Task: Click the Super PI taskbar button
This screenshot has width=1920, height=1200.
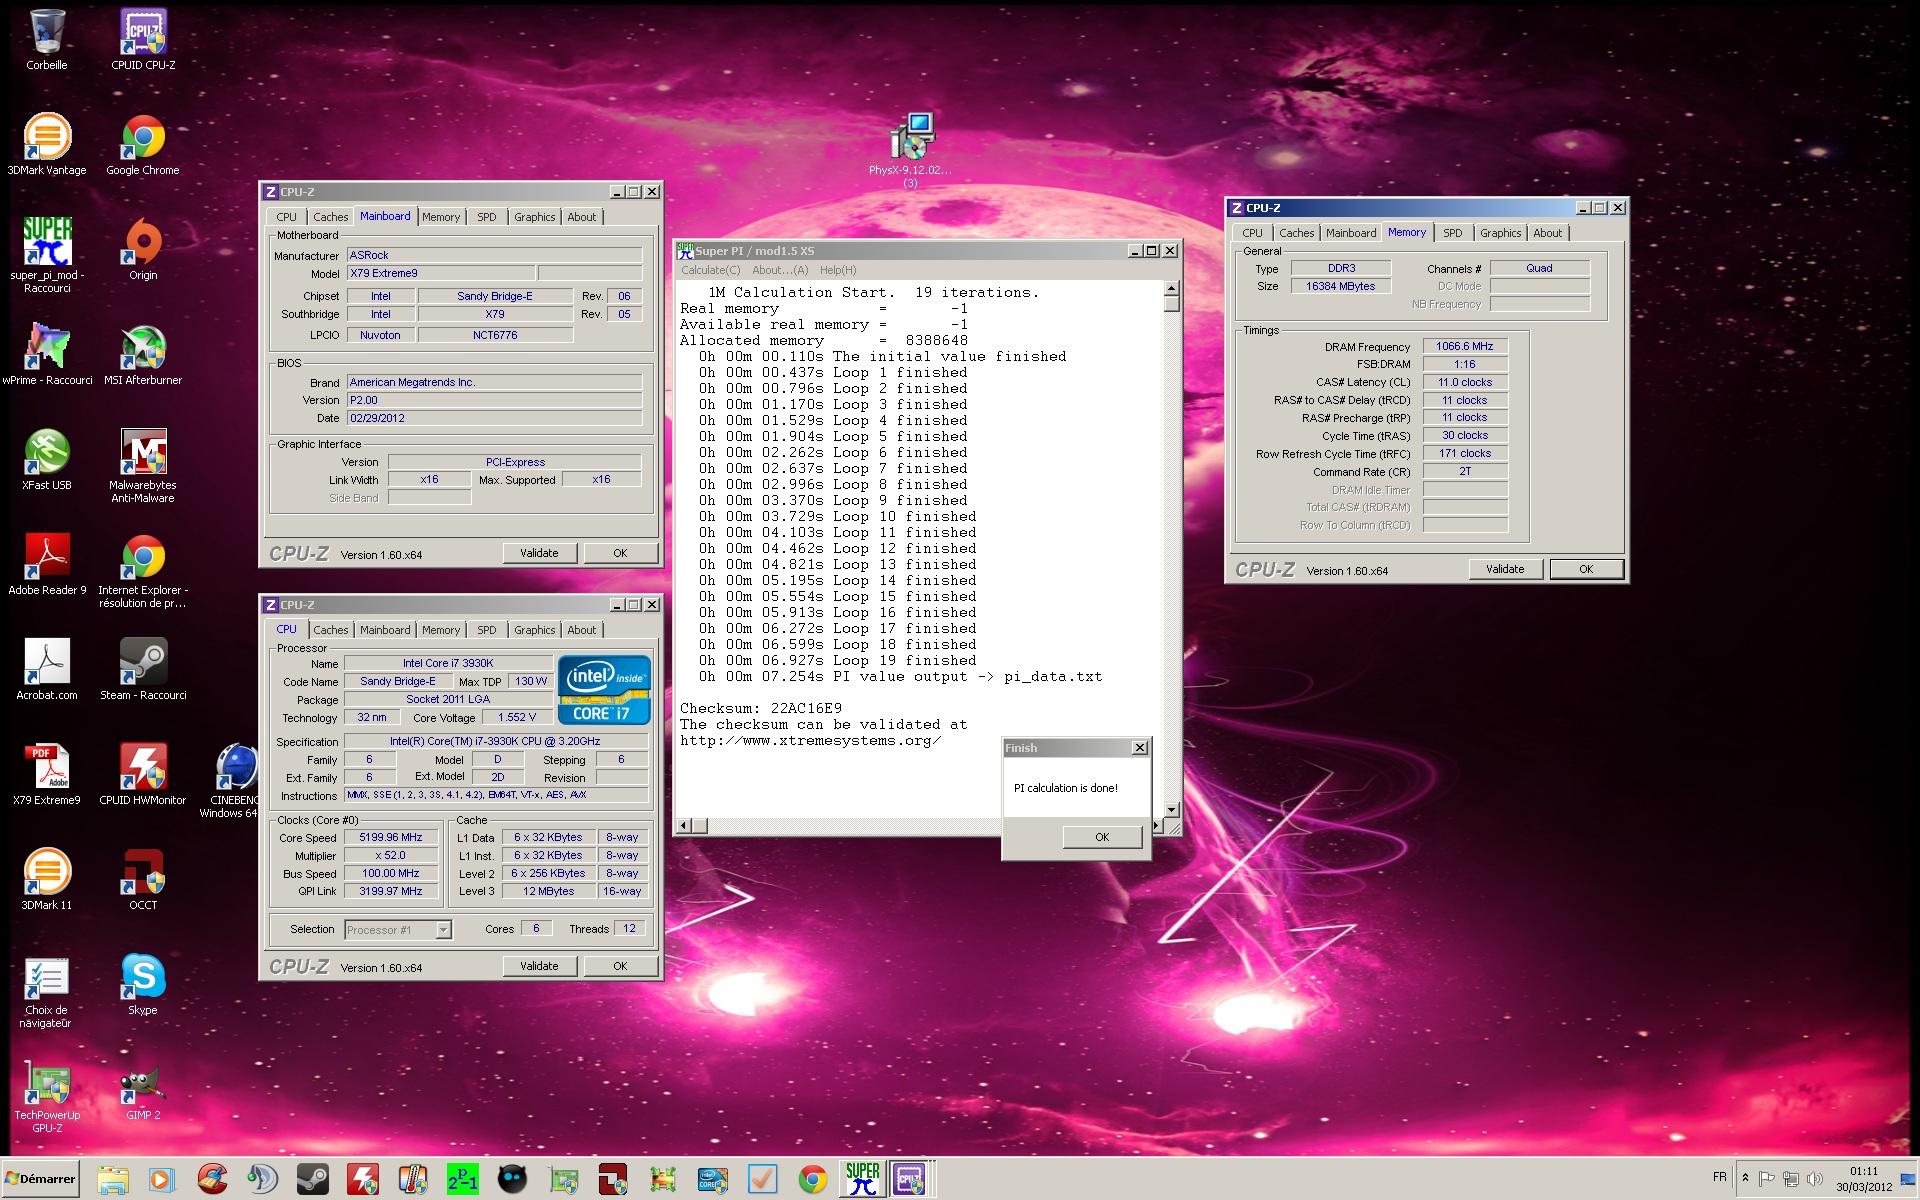Action: [862, 1179]
